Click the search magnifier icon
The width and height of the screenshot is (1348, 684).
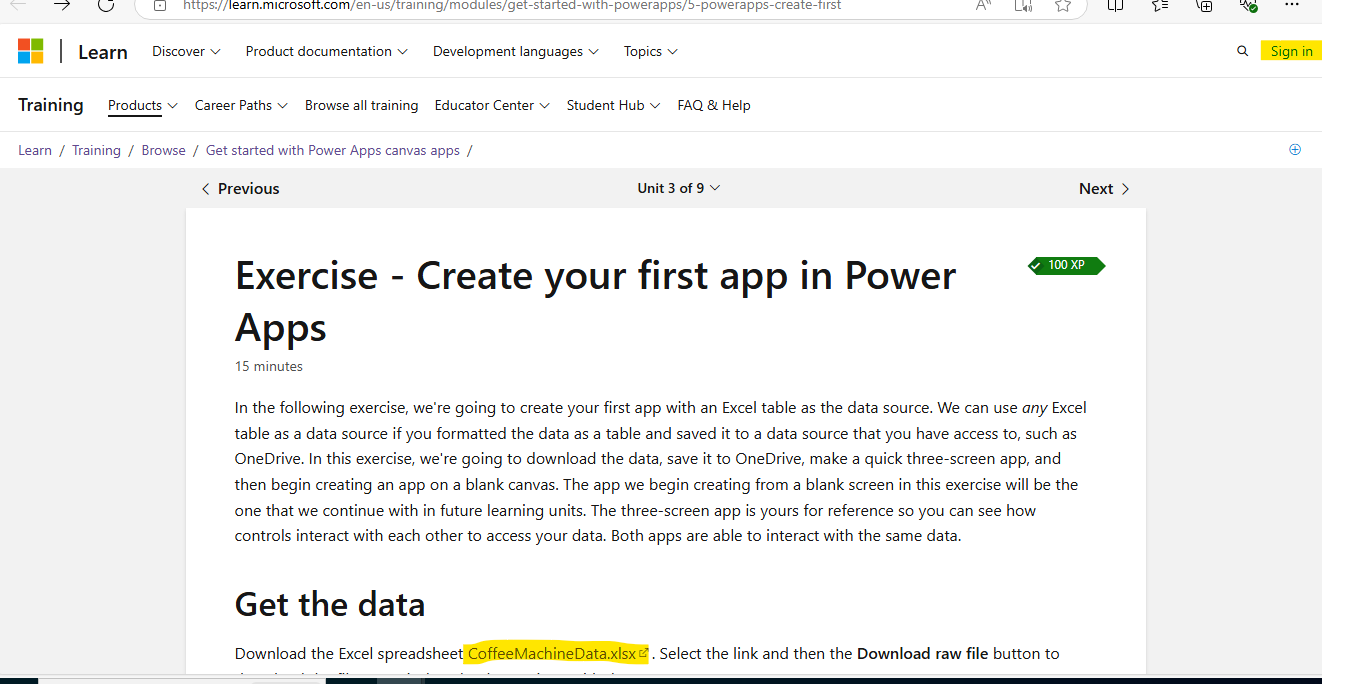[x=1242, y=51]
